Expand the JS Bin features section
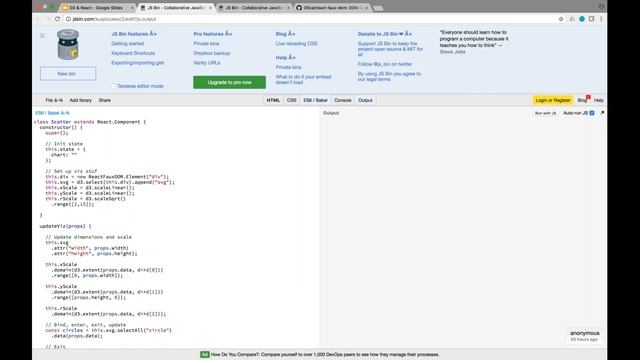Image resolution: width=640 pixels, height=360 pixels. pyautogui.click(x=134, y=34)
